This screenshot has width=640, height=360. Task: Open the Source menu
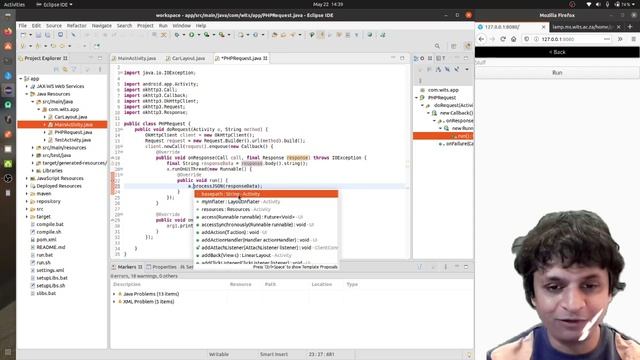(x=54, y=25)
